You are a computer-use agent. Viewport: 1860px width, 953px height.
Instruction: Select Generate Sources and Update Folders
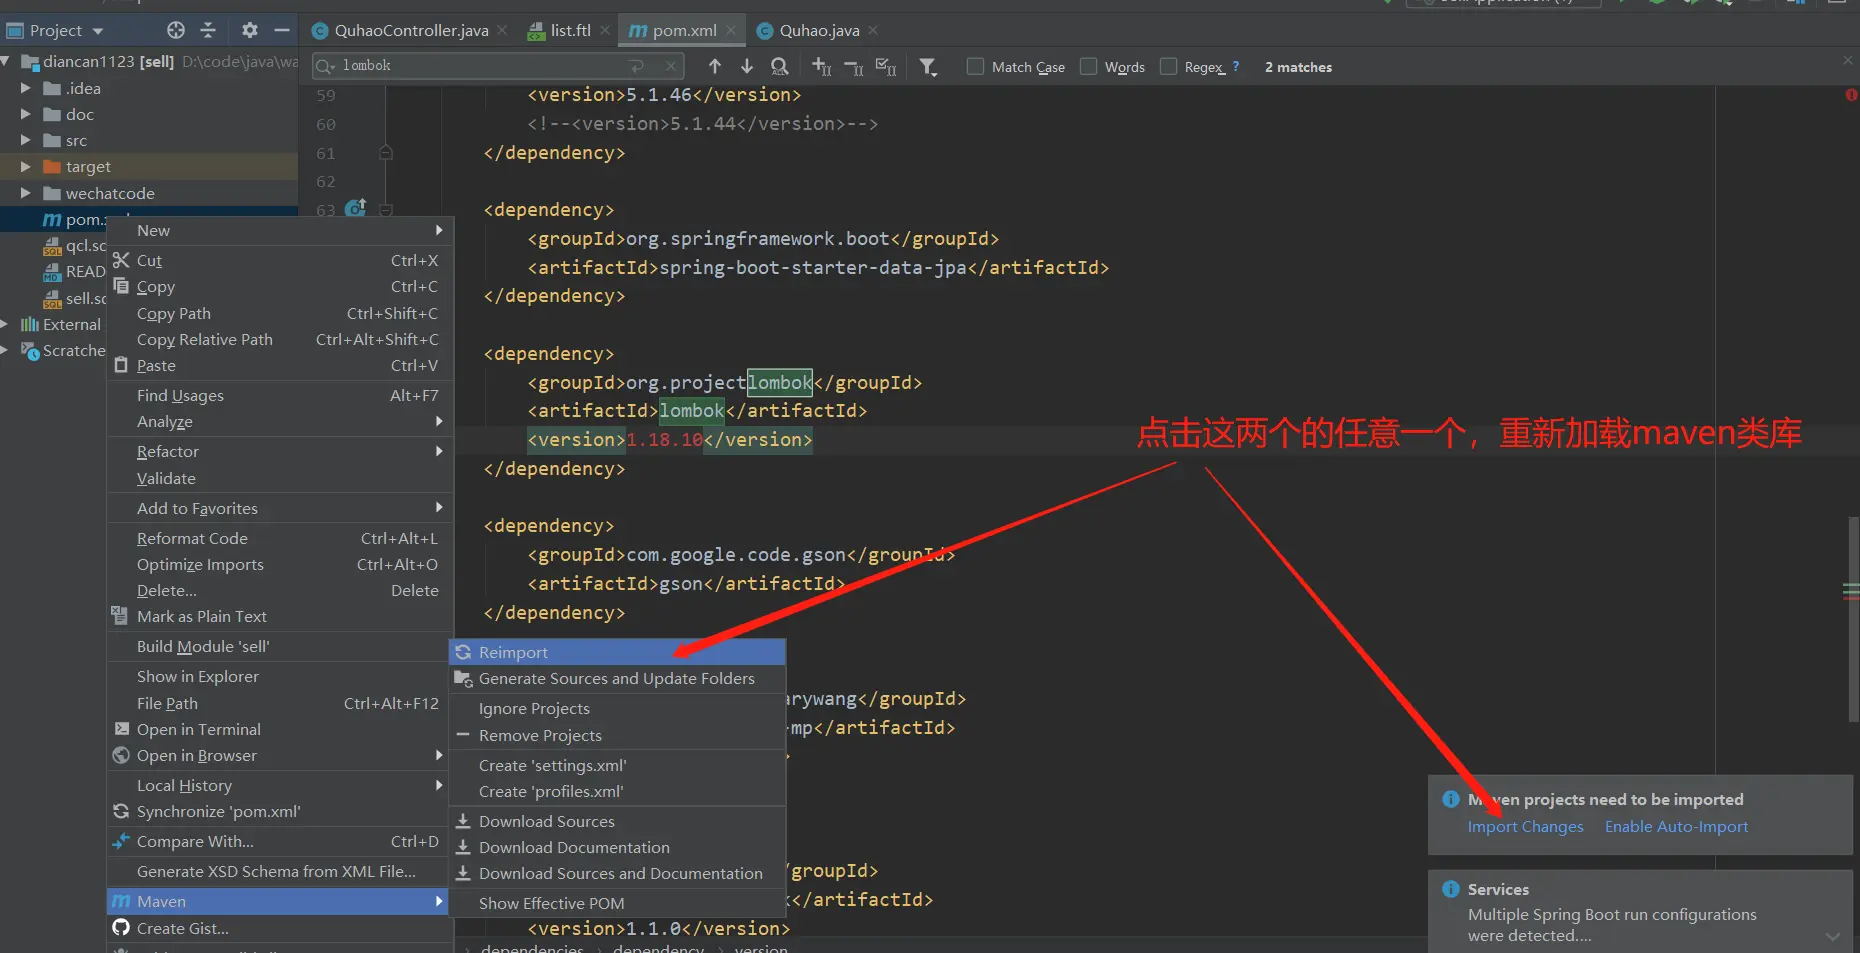(617, 678)
